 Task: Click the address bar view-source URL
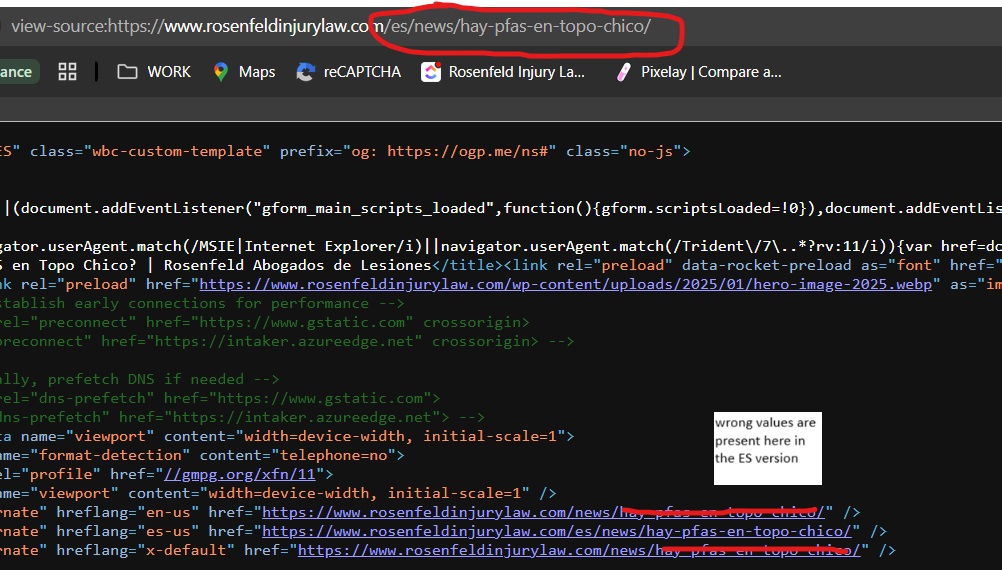[330, 26]
